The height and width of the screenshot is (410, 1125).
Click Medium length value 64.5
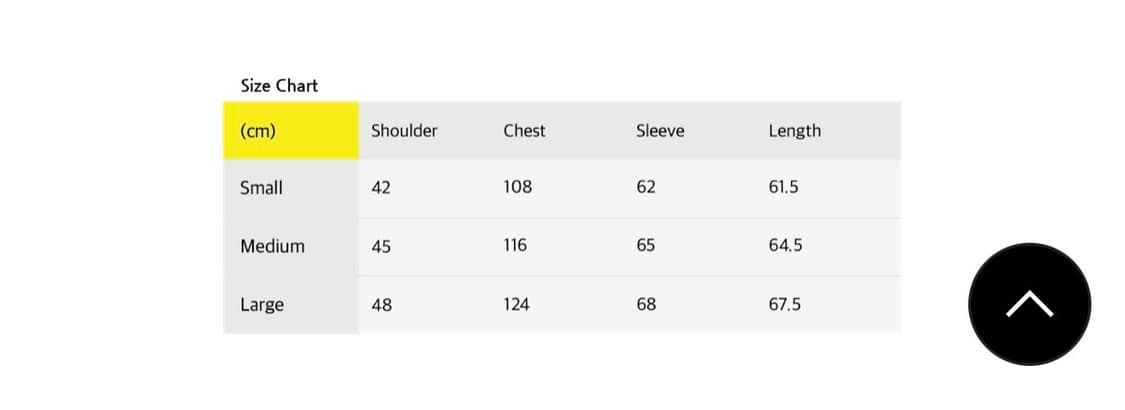click(x=784, y=245)
